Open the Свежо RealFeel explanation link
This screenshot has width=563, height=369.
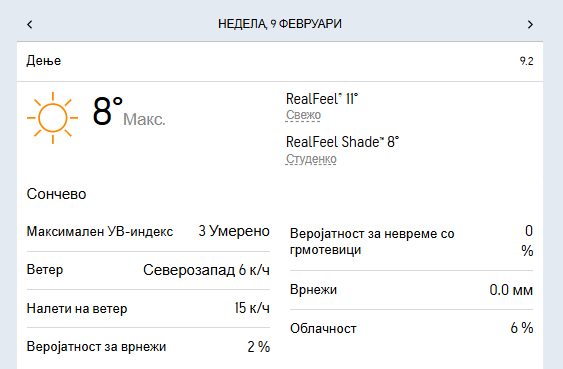(303, 115)
